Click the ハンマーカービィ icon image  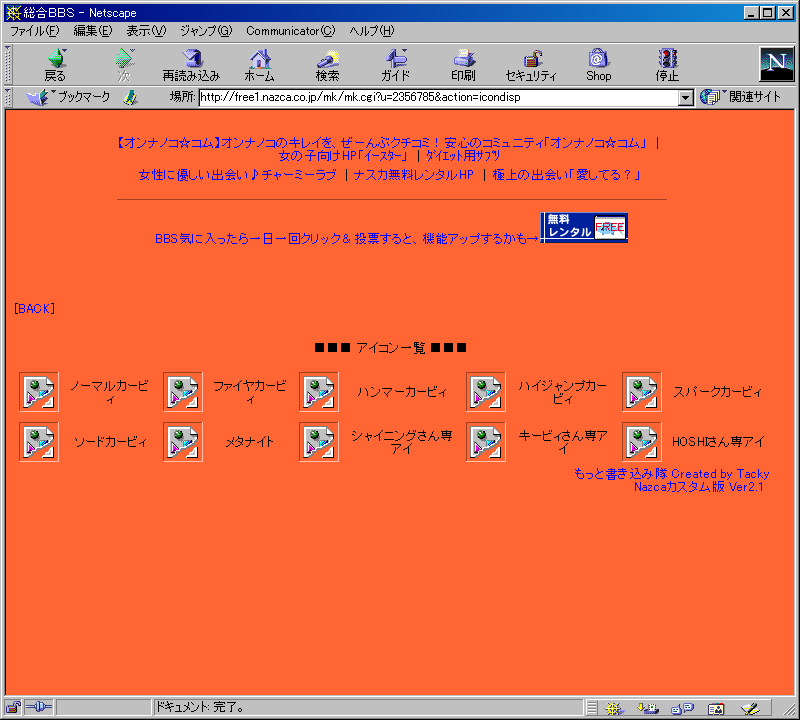[319, 392]
